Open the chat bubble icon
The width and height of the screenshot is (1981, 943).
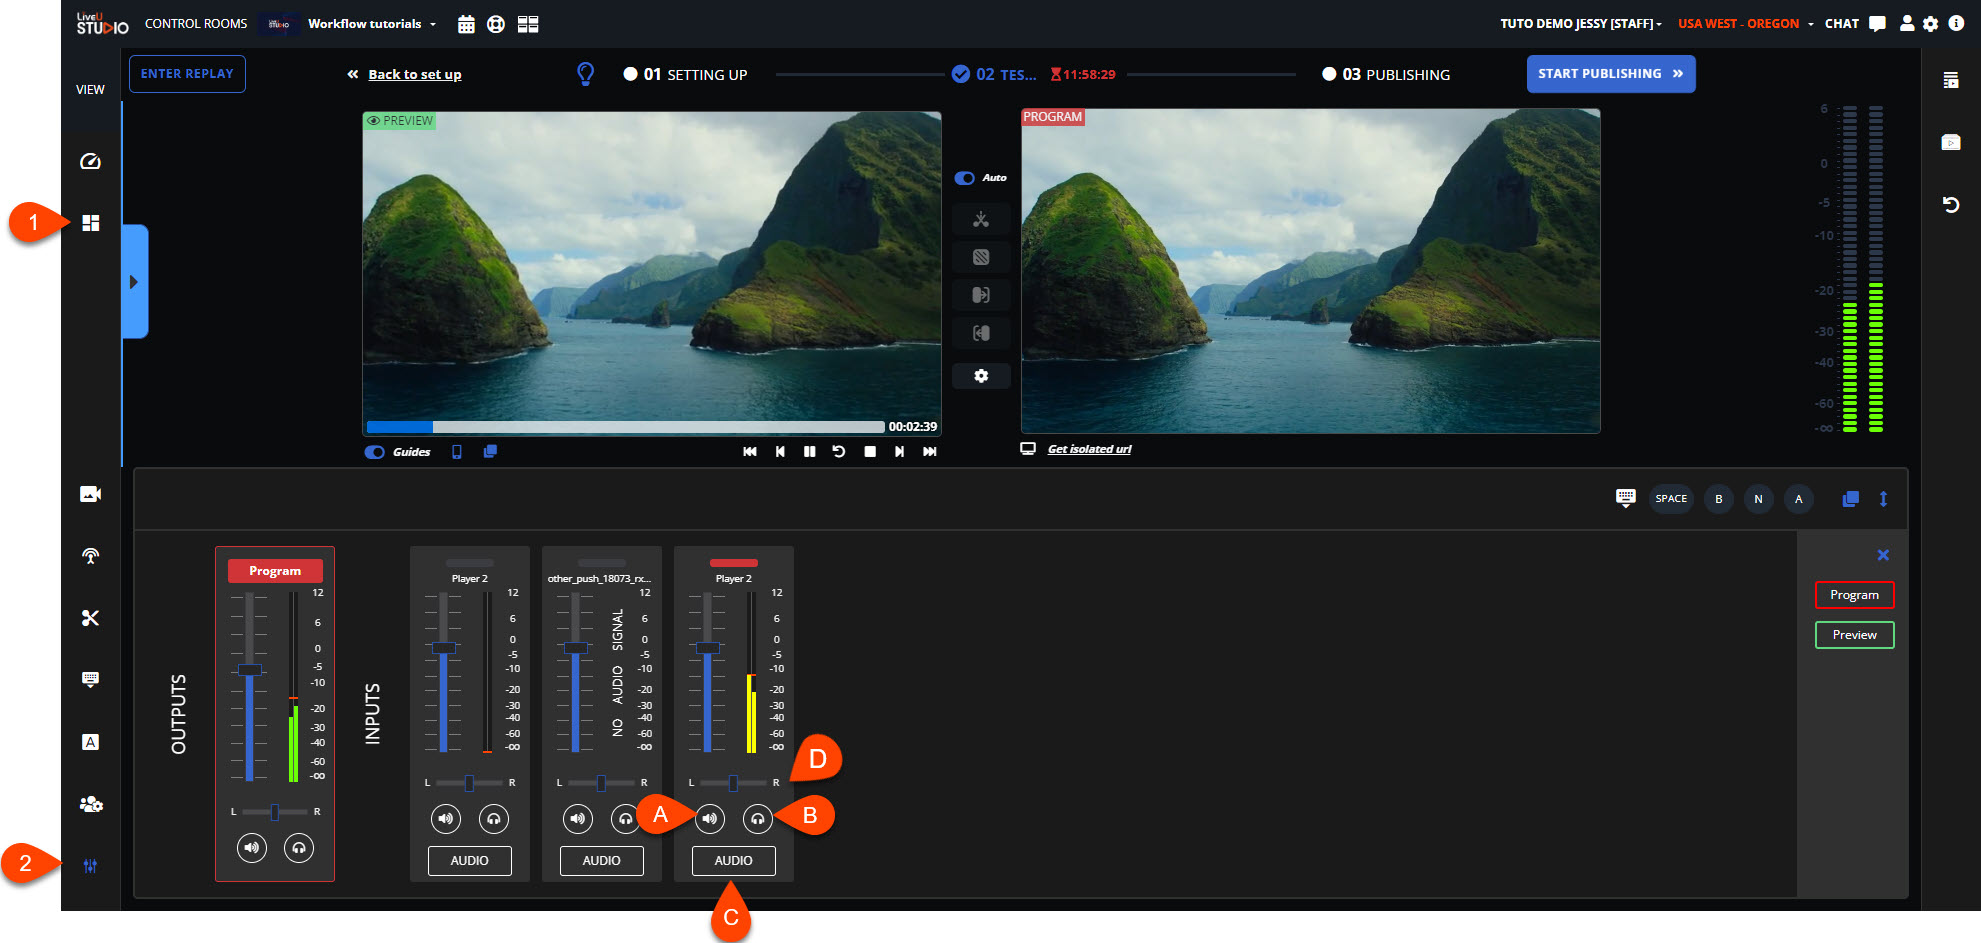1877,24
